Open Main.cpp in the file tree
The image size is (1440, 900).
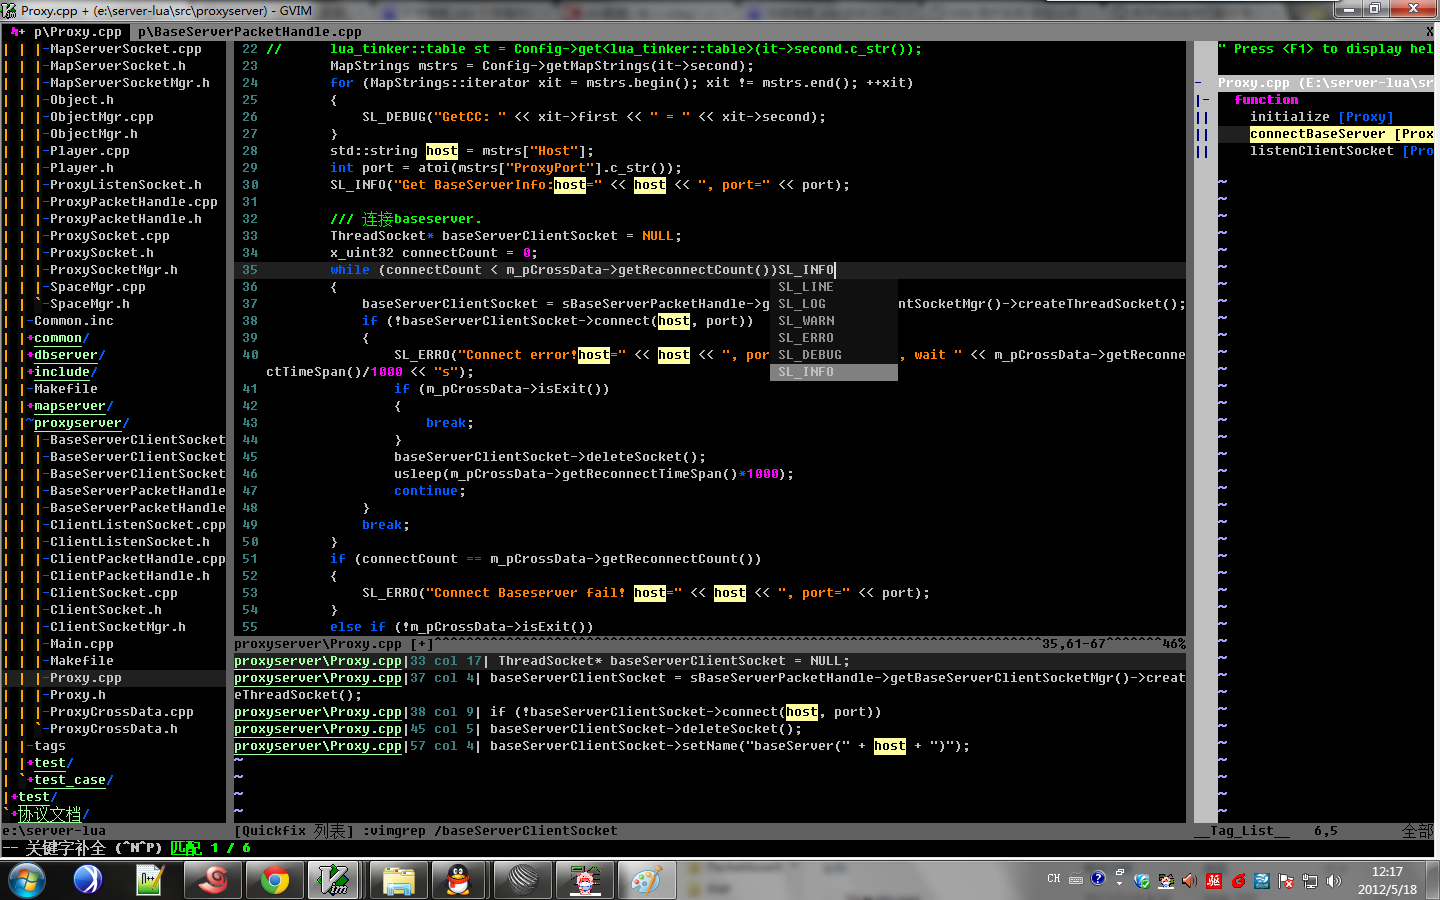click(x=82, y=644)
